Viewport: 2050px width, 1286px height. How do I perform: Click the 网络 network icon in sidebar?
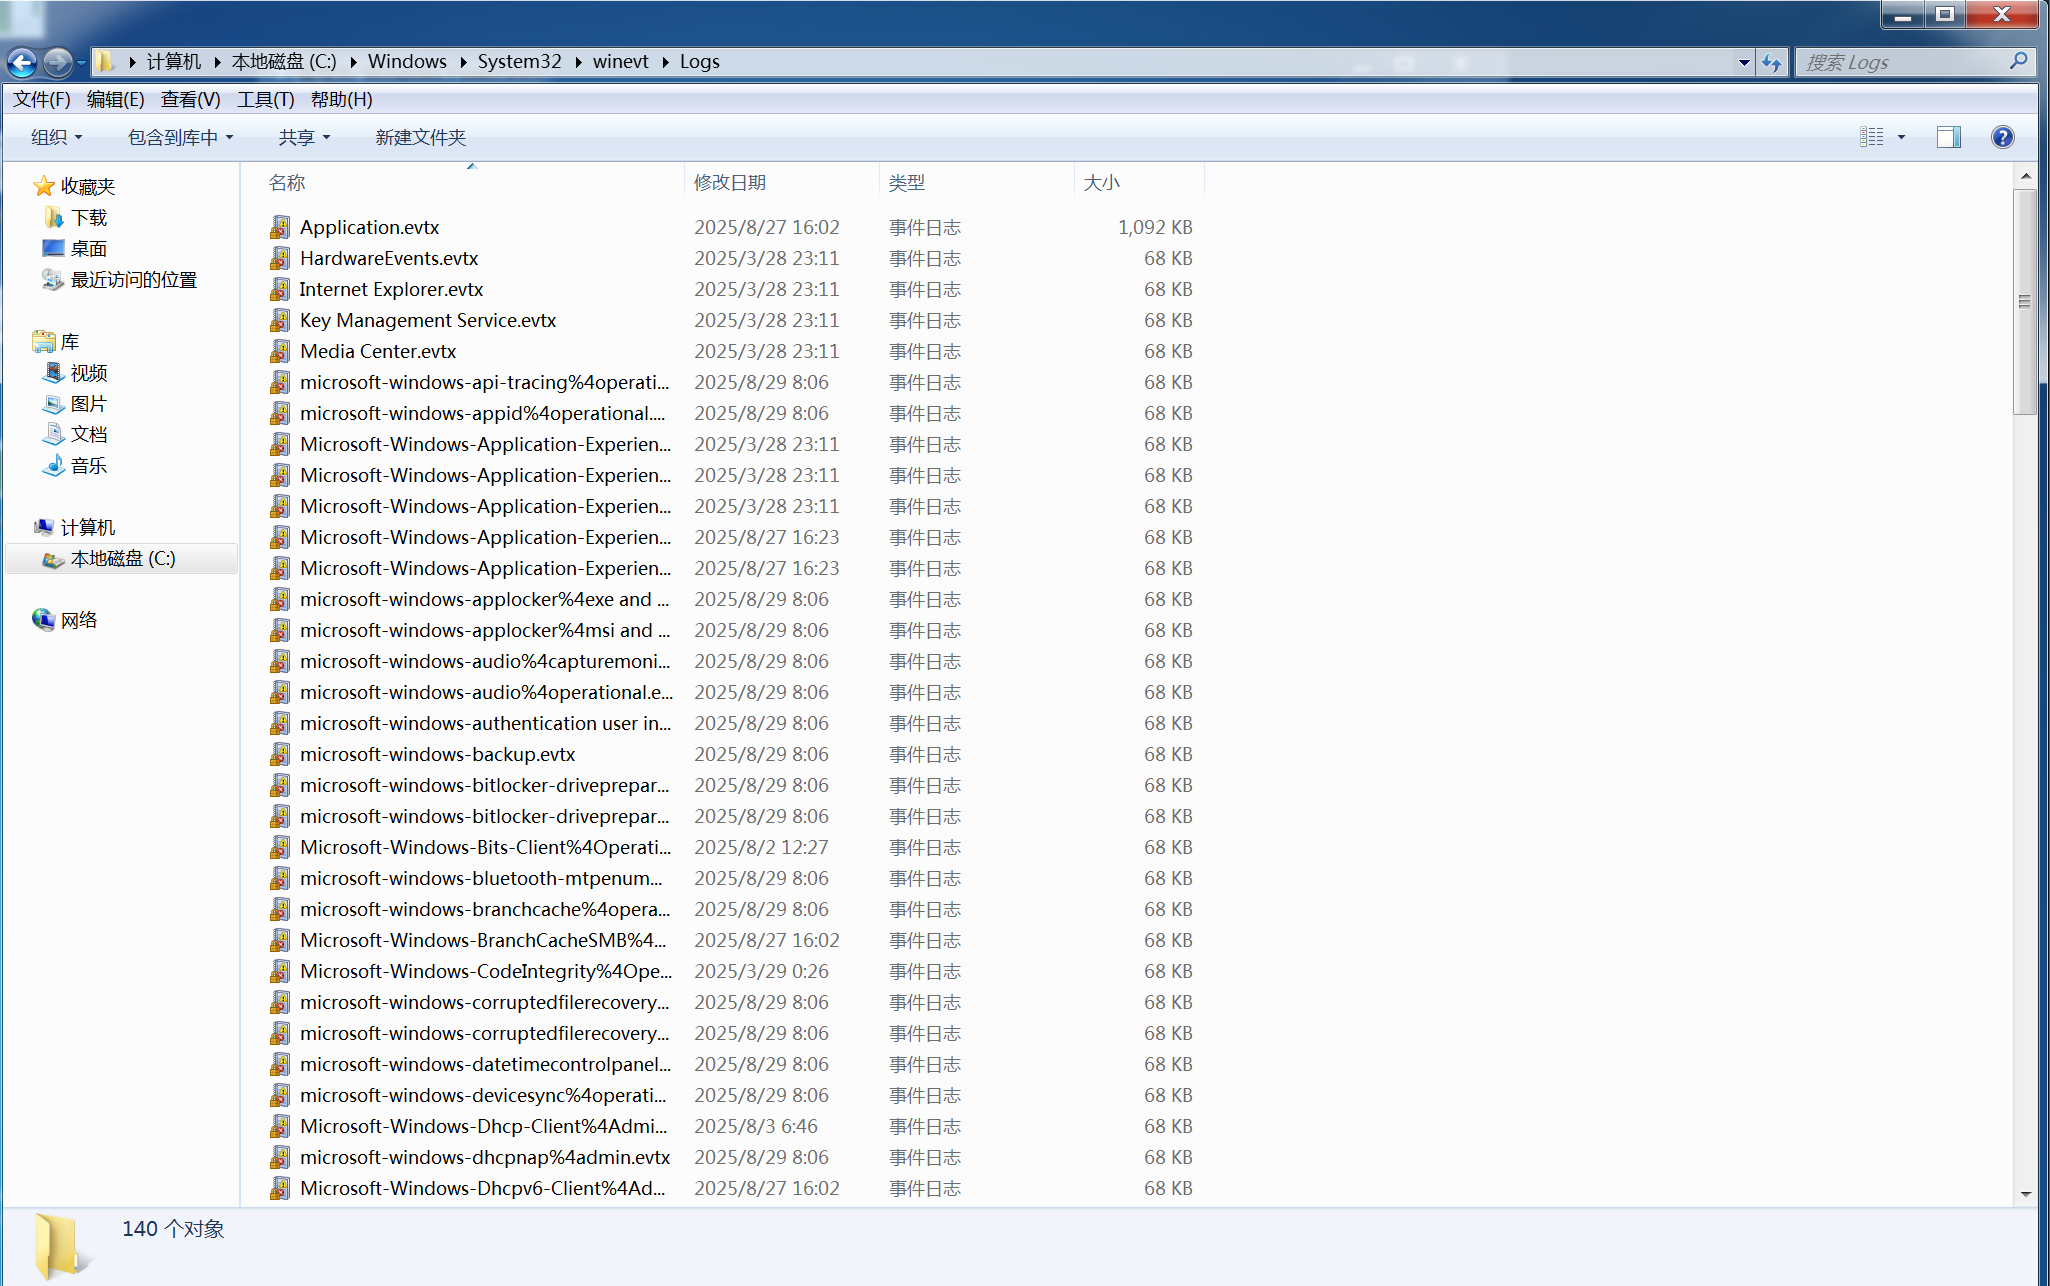(x=44, y=620)
